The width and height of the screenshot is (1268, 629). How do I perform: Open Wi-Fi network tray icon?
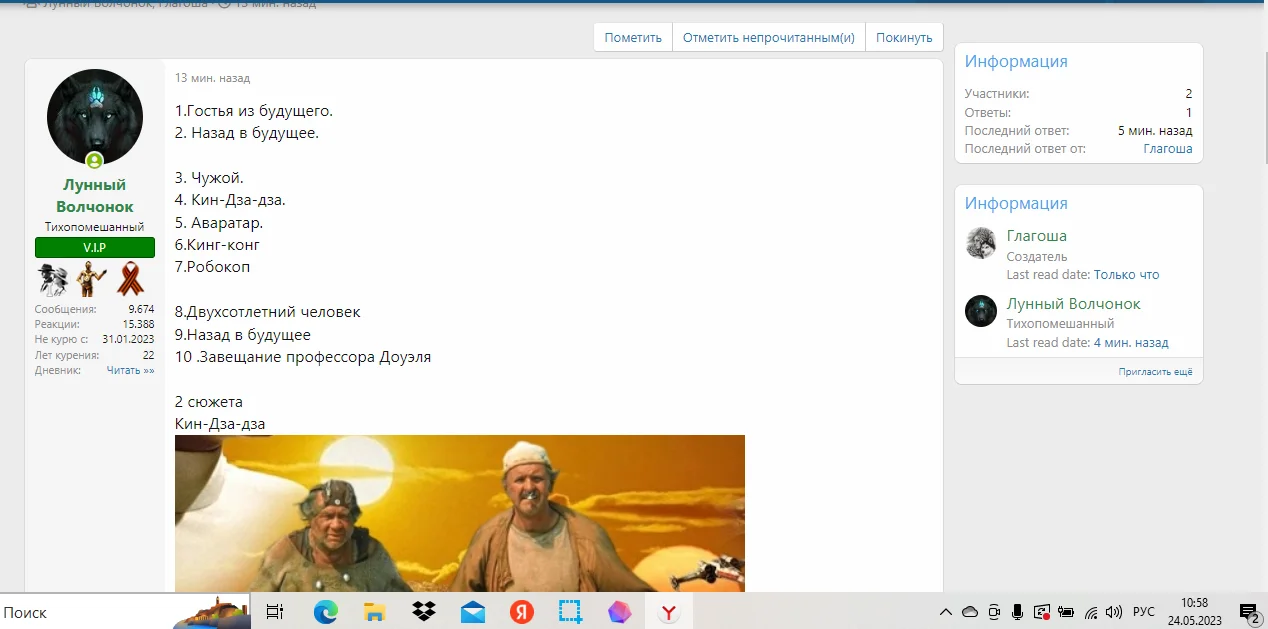coord(1092,612)
